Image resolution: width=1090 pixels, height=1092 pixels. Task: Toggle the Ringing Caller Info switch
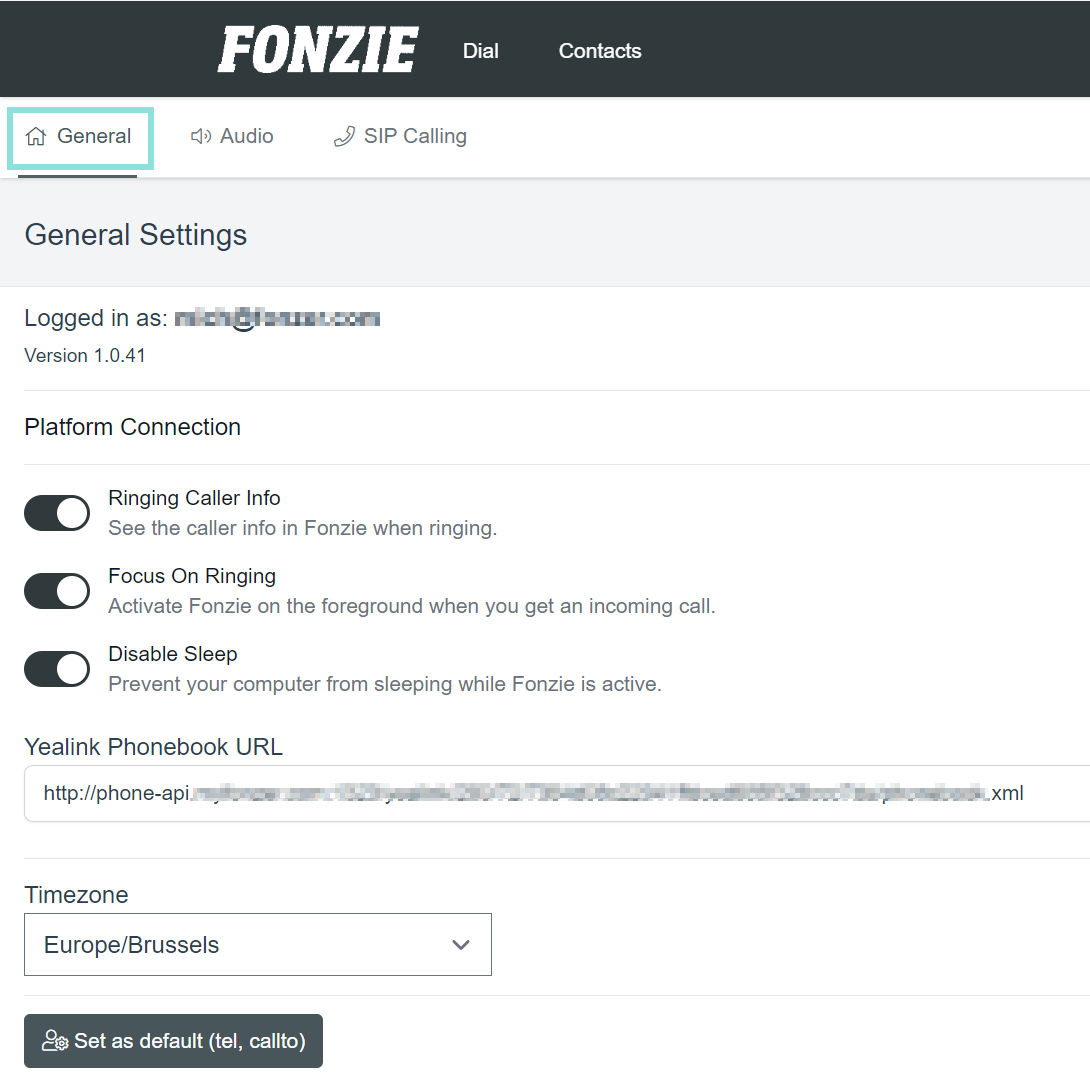click(57, 513)
